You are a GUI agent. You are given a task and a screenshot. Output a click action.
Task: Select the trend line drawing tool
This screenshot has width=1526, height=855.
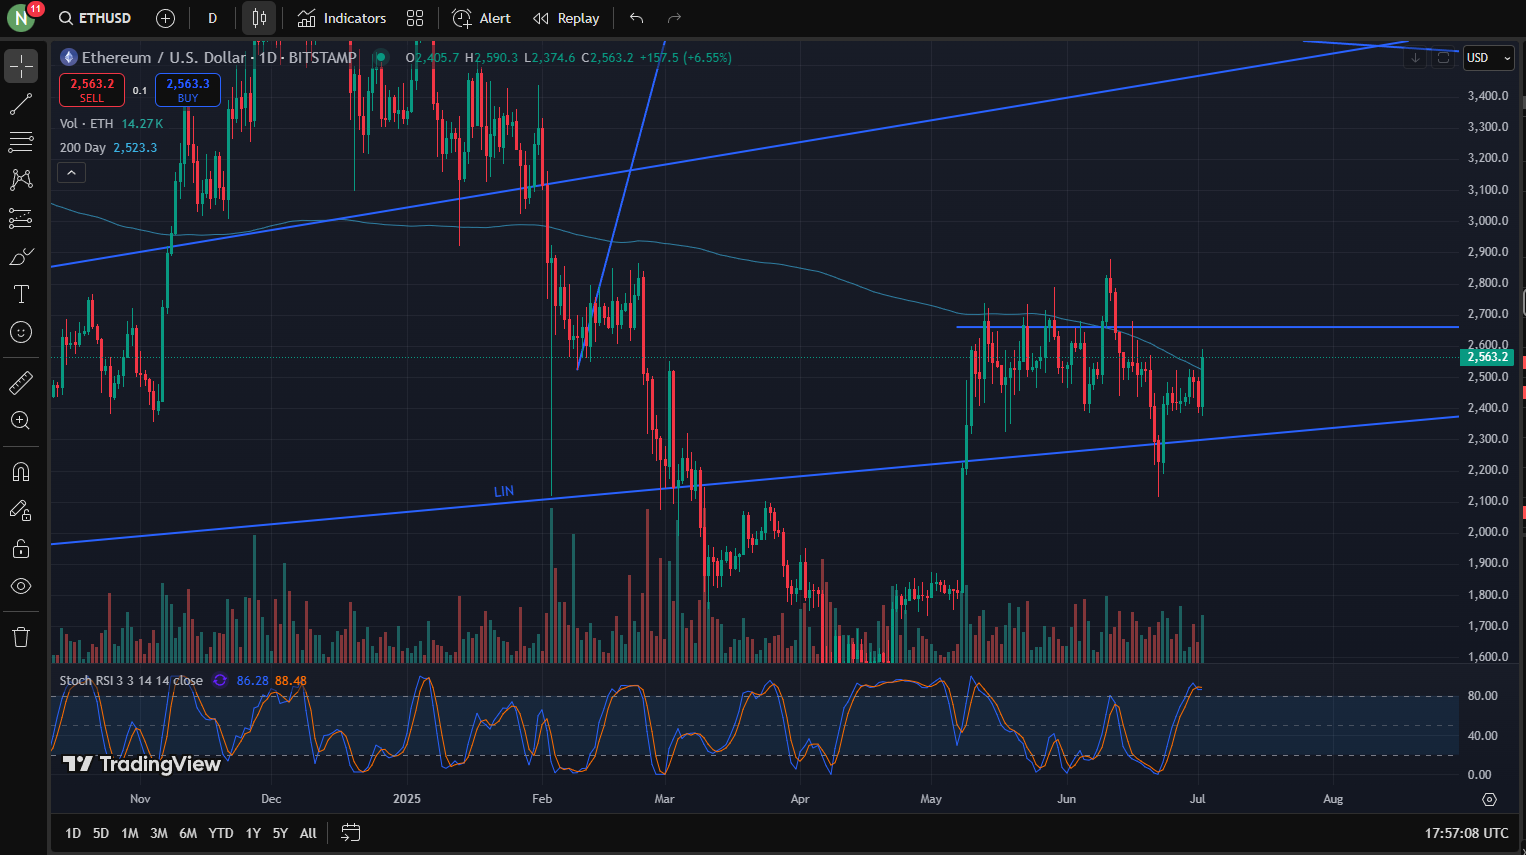point(21,103)
